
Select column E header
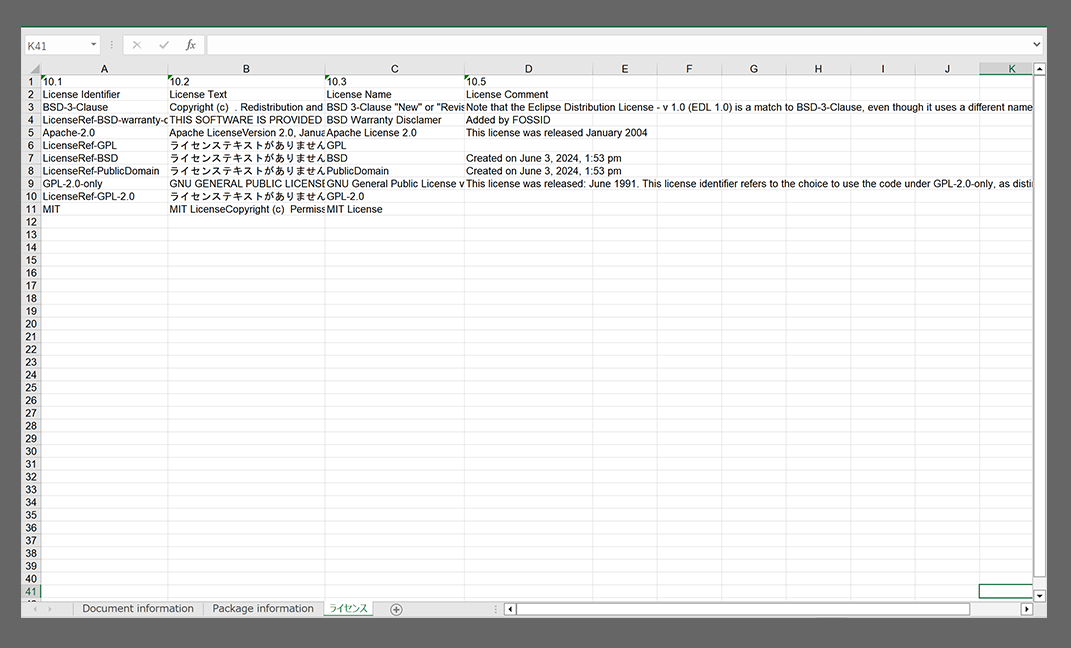624,69
